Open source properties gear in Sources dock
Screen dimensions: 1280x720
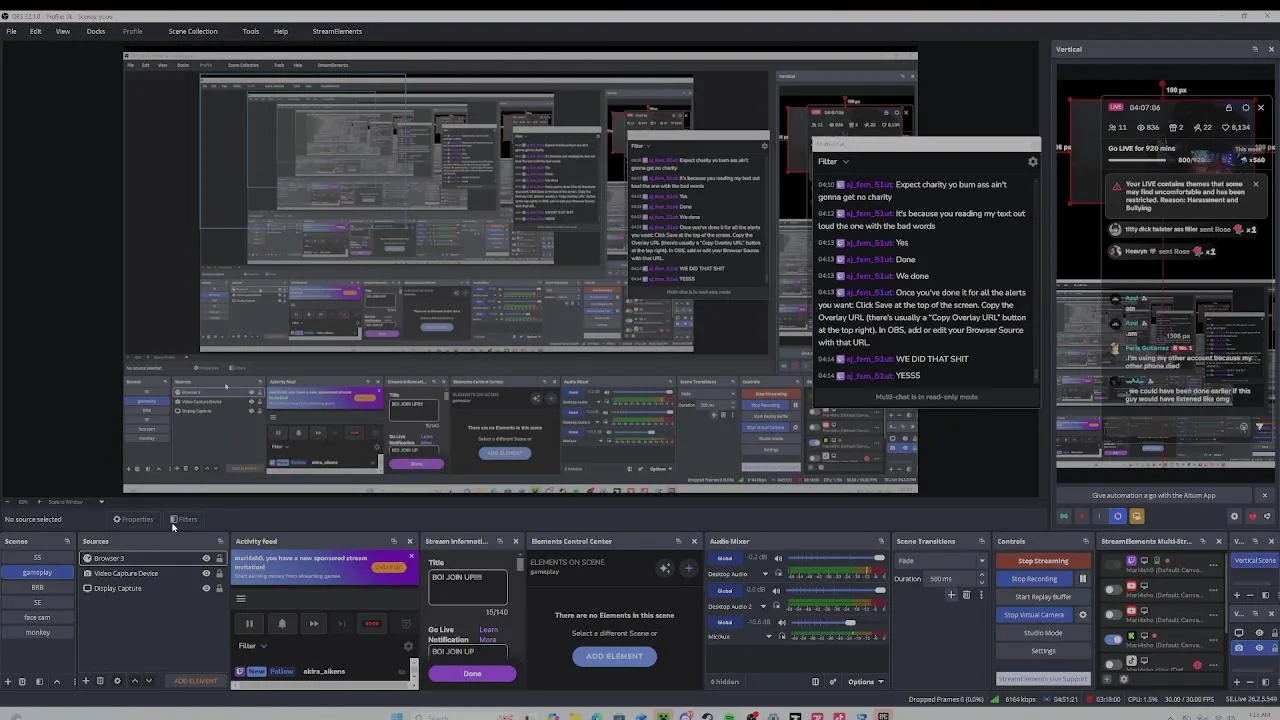[117, 681]
